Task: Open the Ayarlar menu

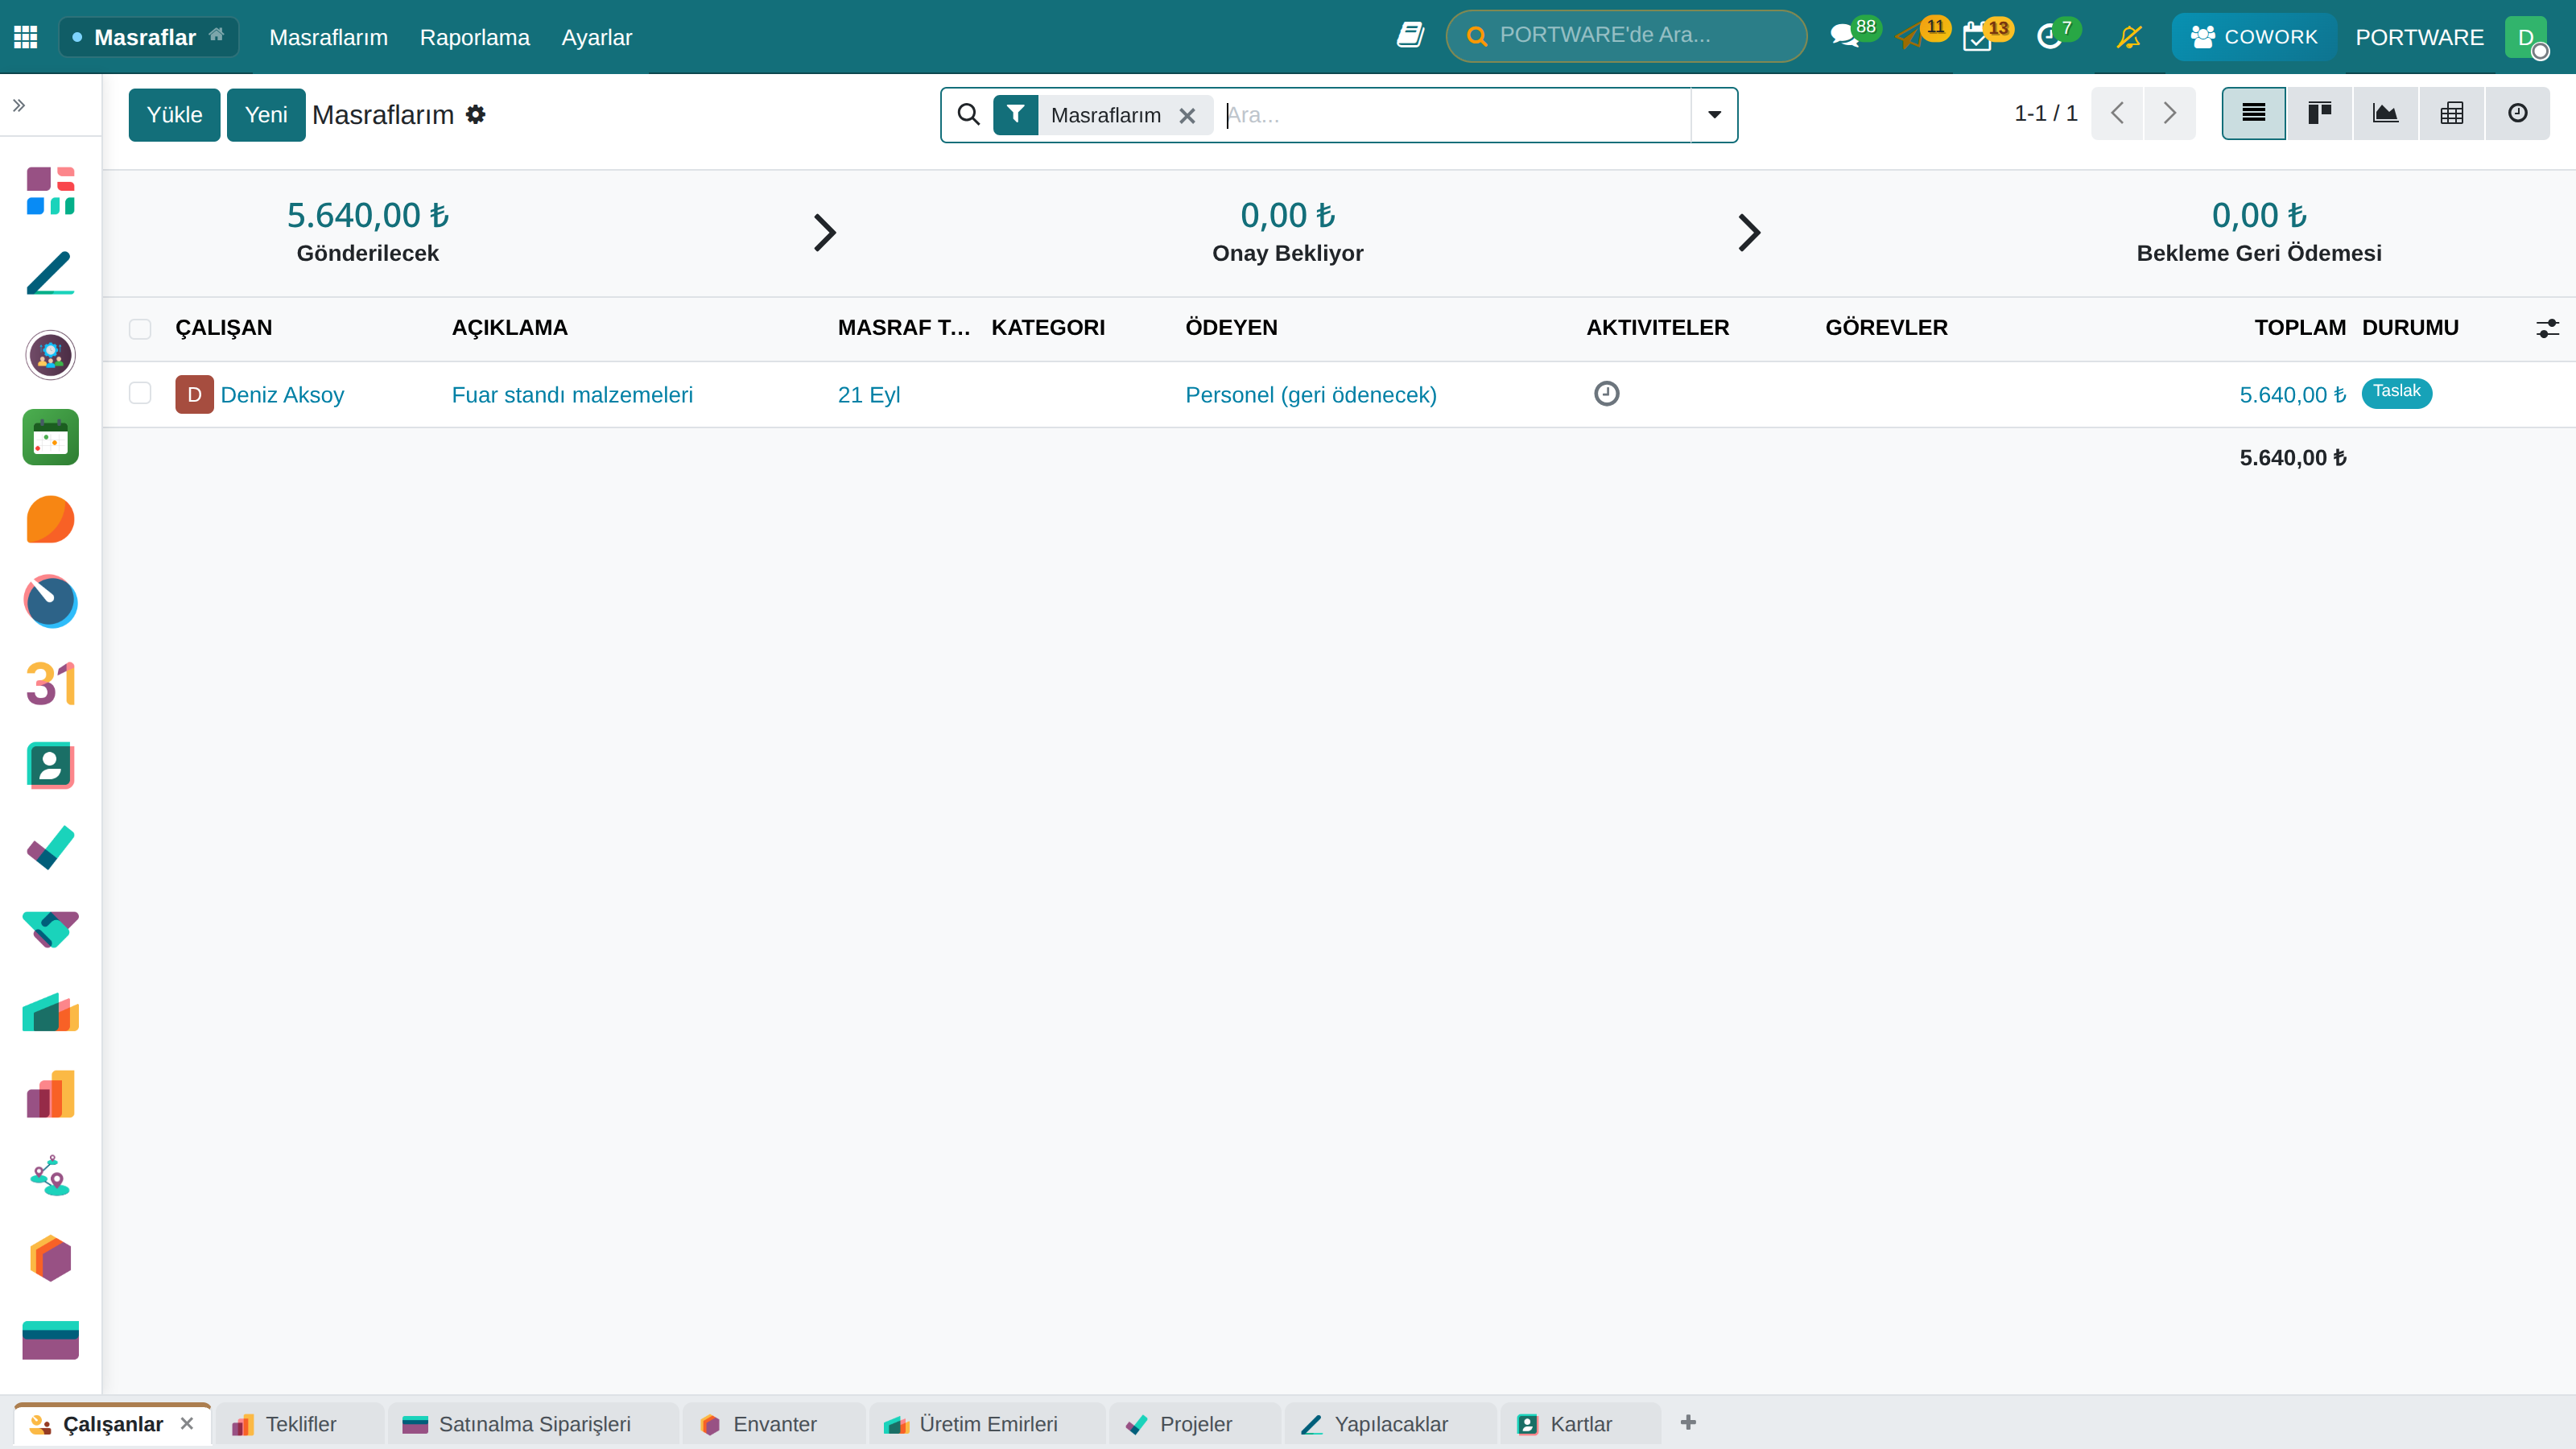Action: click(x=596, y=37)
